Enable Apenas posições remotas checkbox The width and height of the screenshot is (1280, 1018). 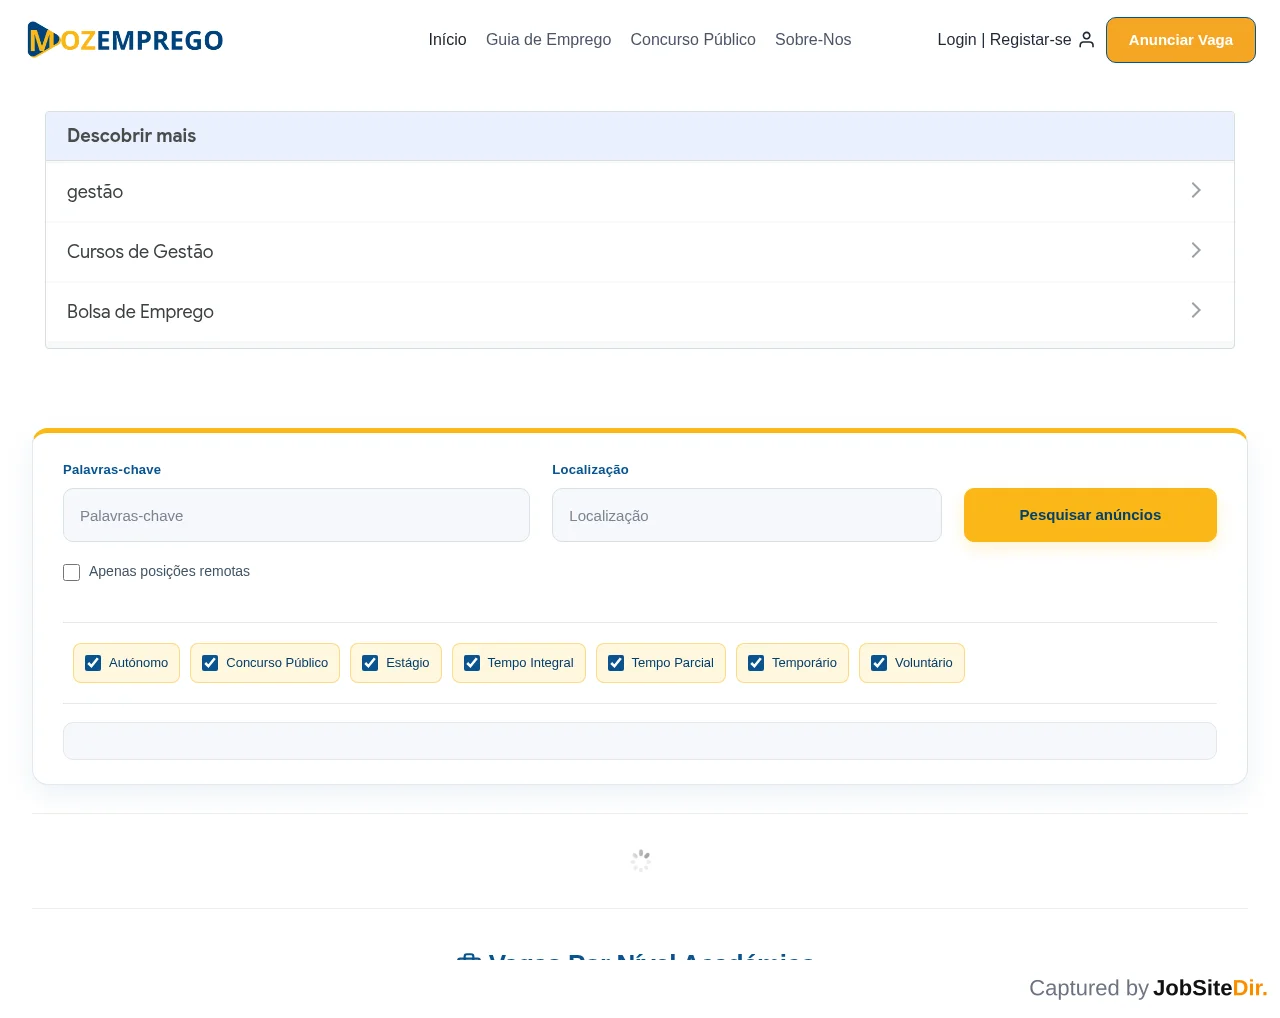(x=72, y=572)
